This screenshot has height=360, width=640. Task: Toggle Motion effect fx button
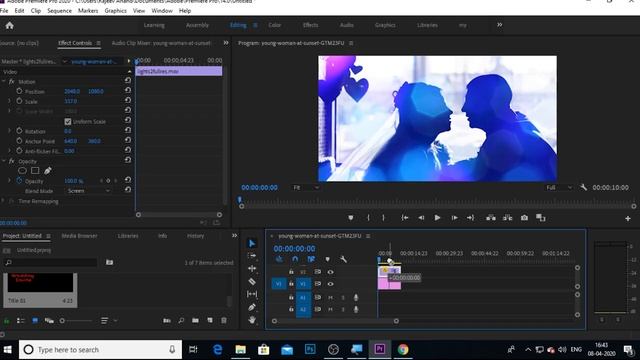coord(11,82)
